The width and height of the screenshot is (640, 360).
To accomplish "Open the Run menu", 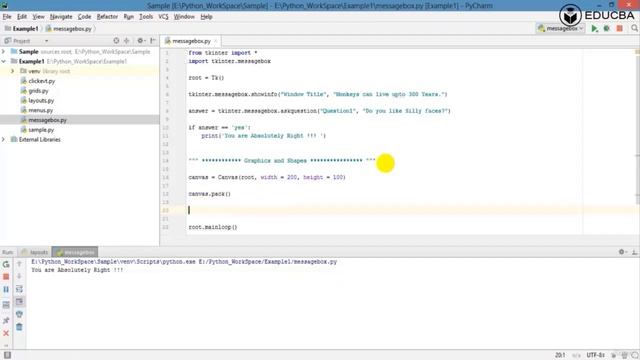I will point(129,17).
